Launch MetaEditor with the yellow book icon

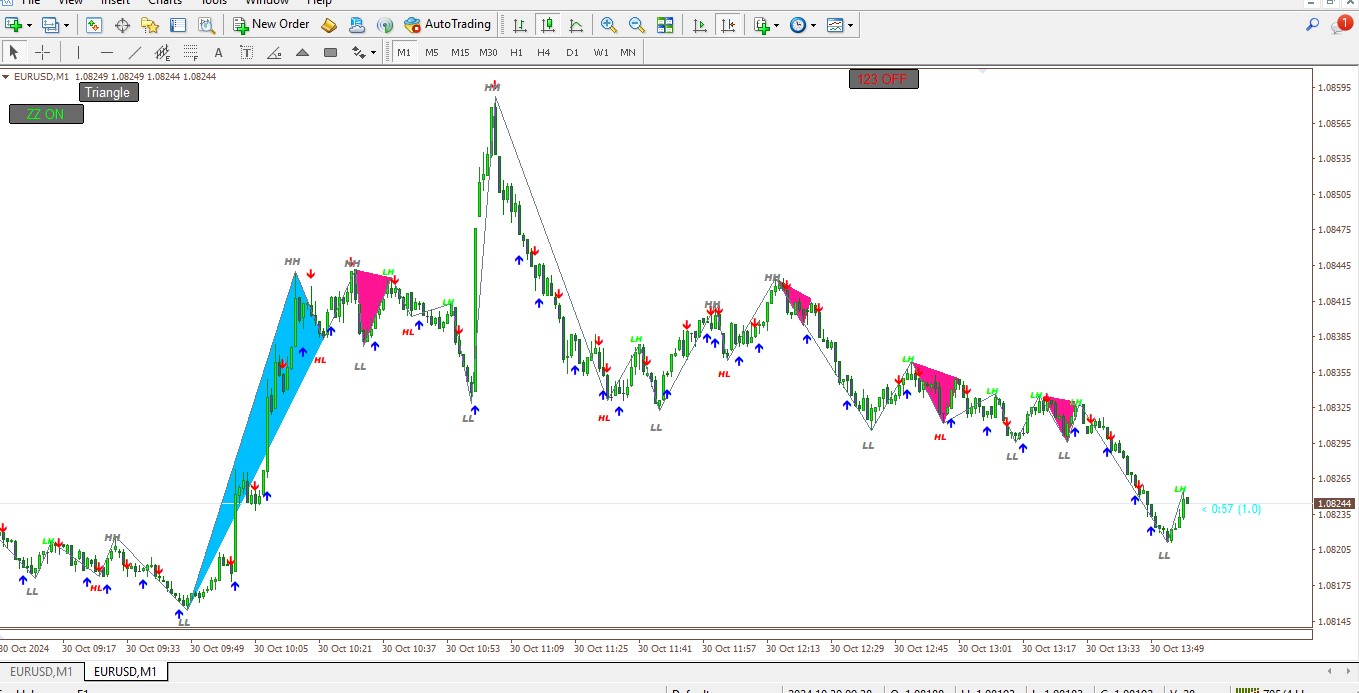point(329,25)
